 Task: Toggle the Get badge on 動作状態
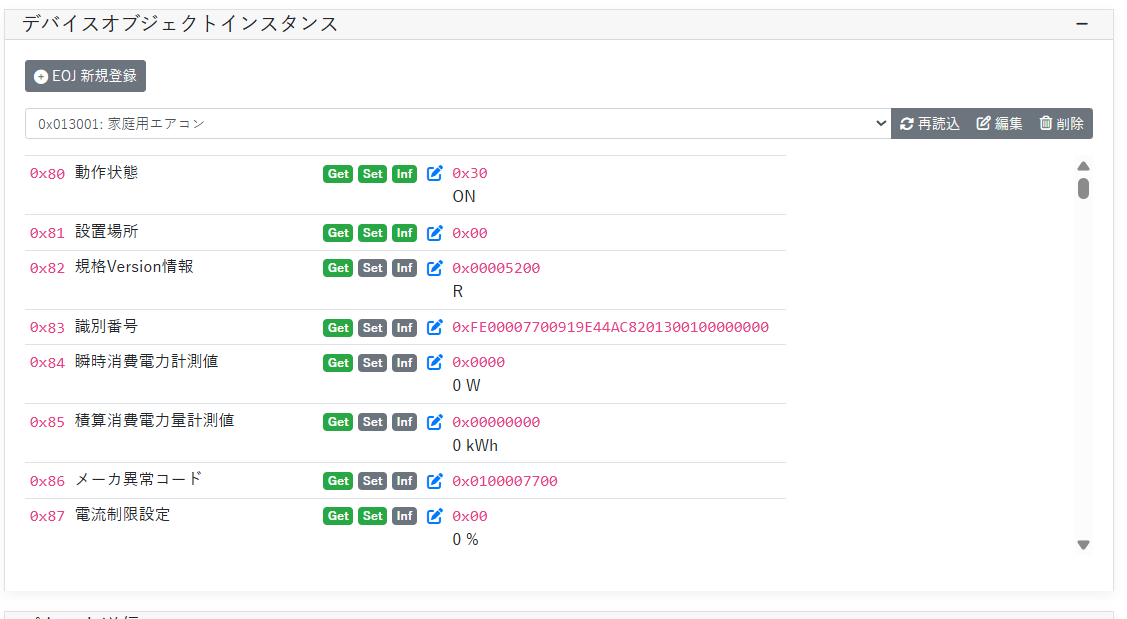[338, 173]
